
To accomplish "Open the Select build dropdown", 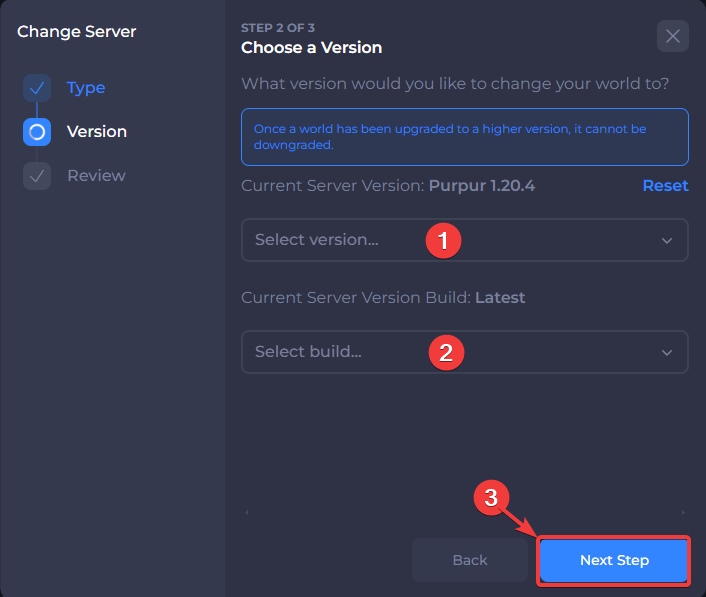I will pos(465,352).
